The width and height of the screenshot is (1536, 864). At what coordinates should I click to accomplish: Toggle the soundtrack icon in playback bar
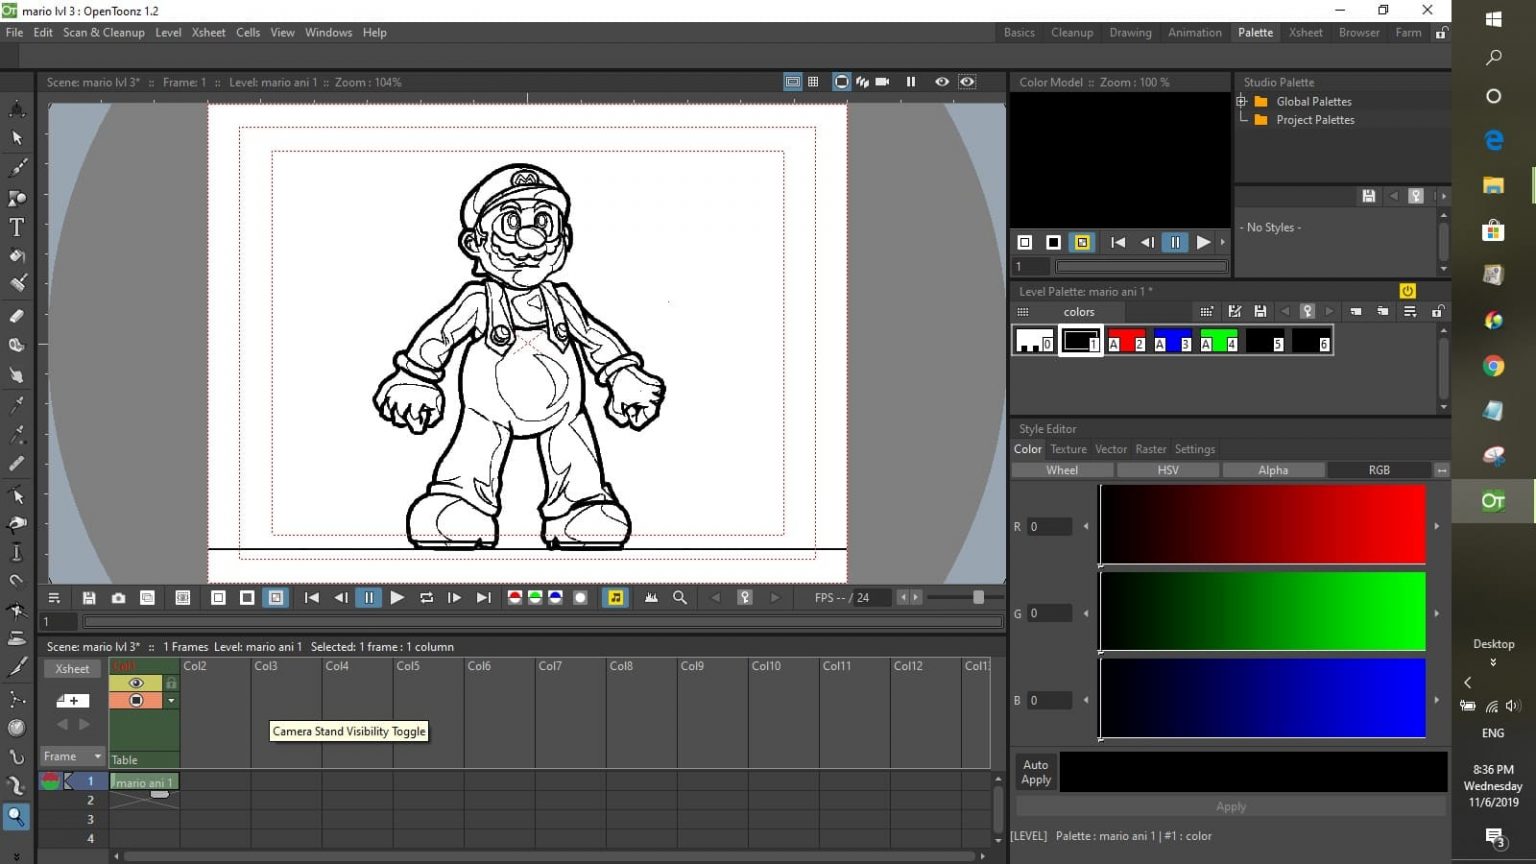pos(616,597)
